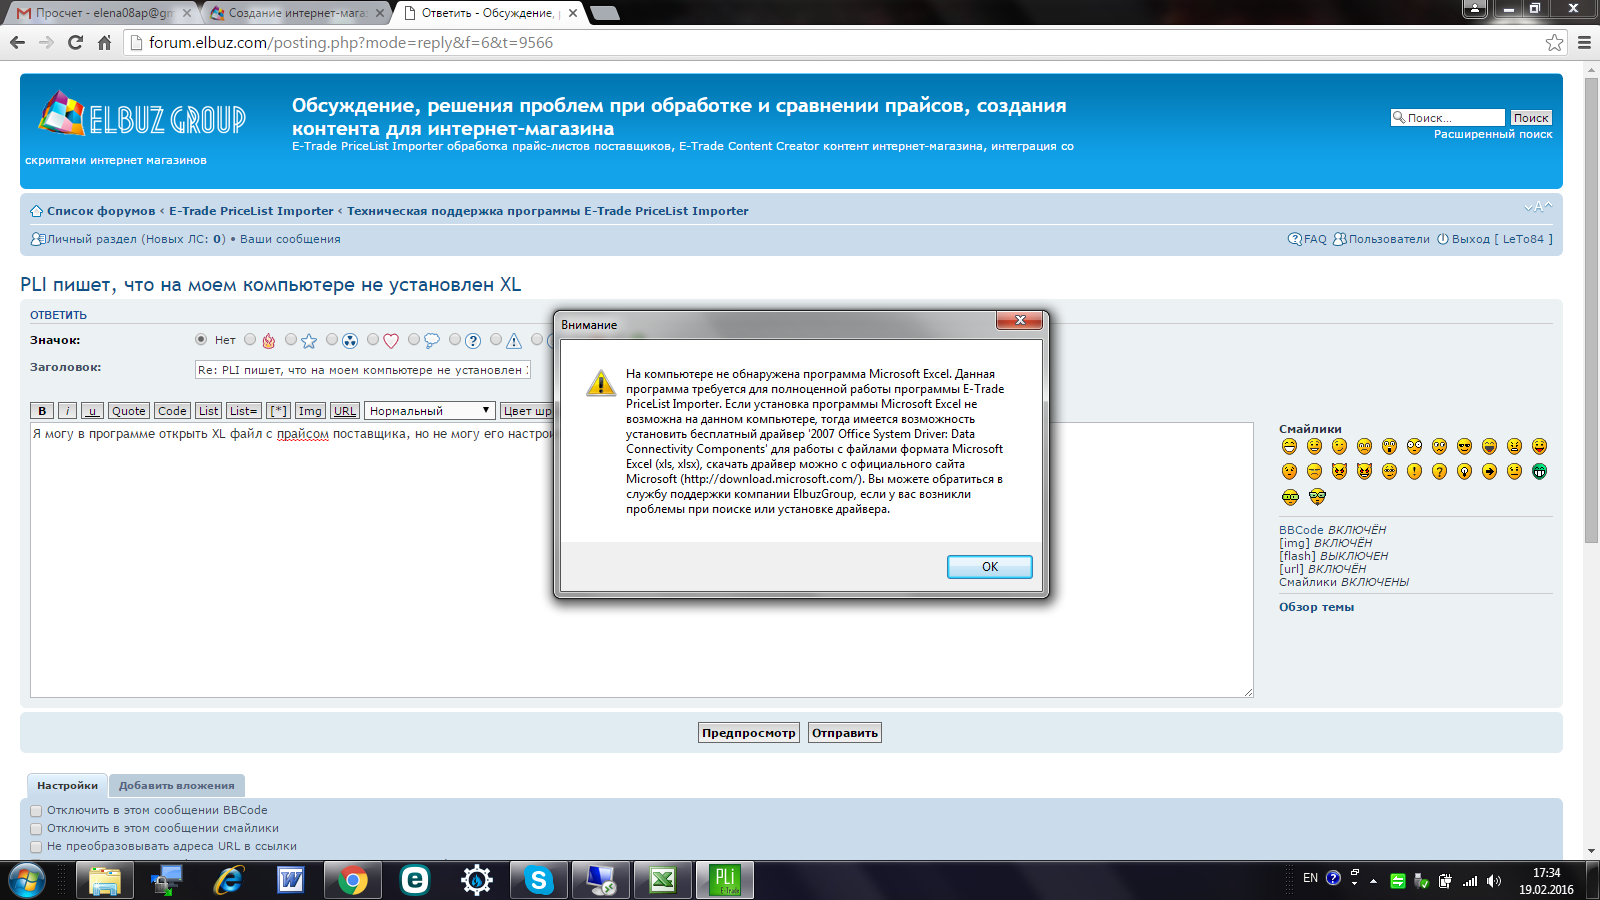Insert the cool sunglasses smiley
This screenshot has height=900, width=1600.
click(1464, 446)
